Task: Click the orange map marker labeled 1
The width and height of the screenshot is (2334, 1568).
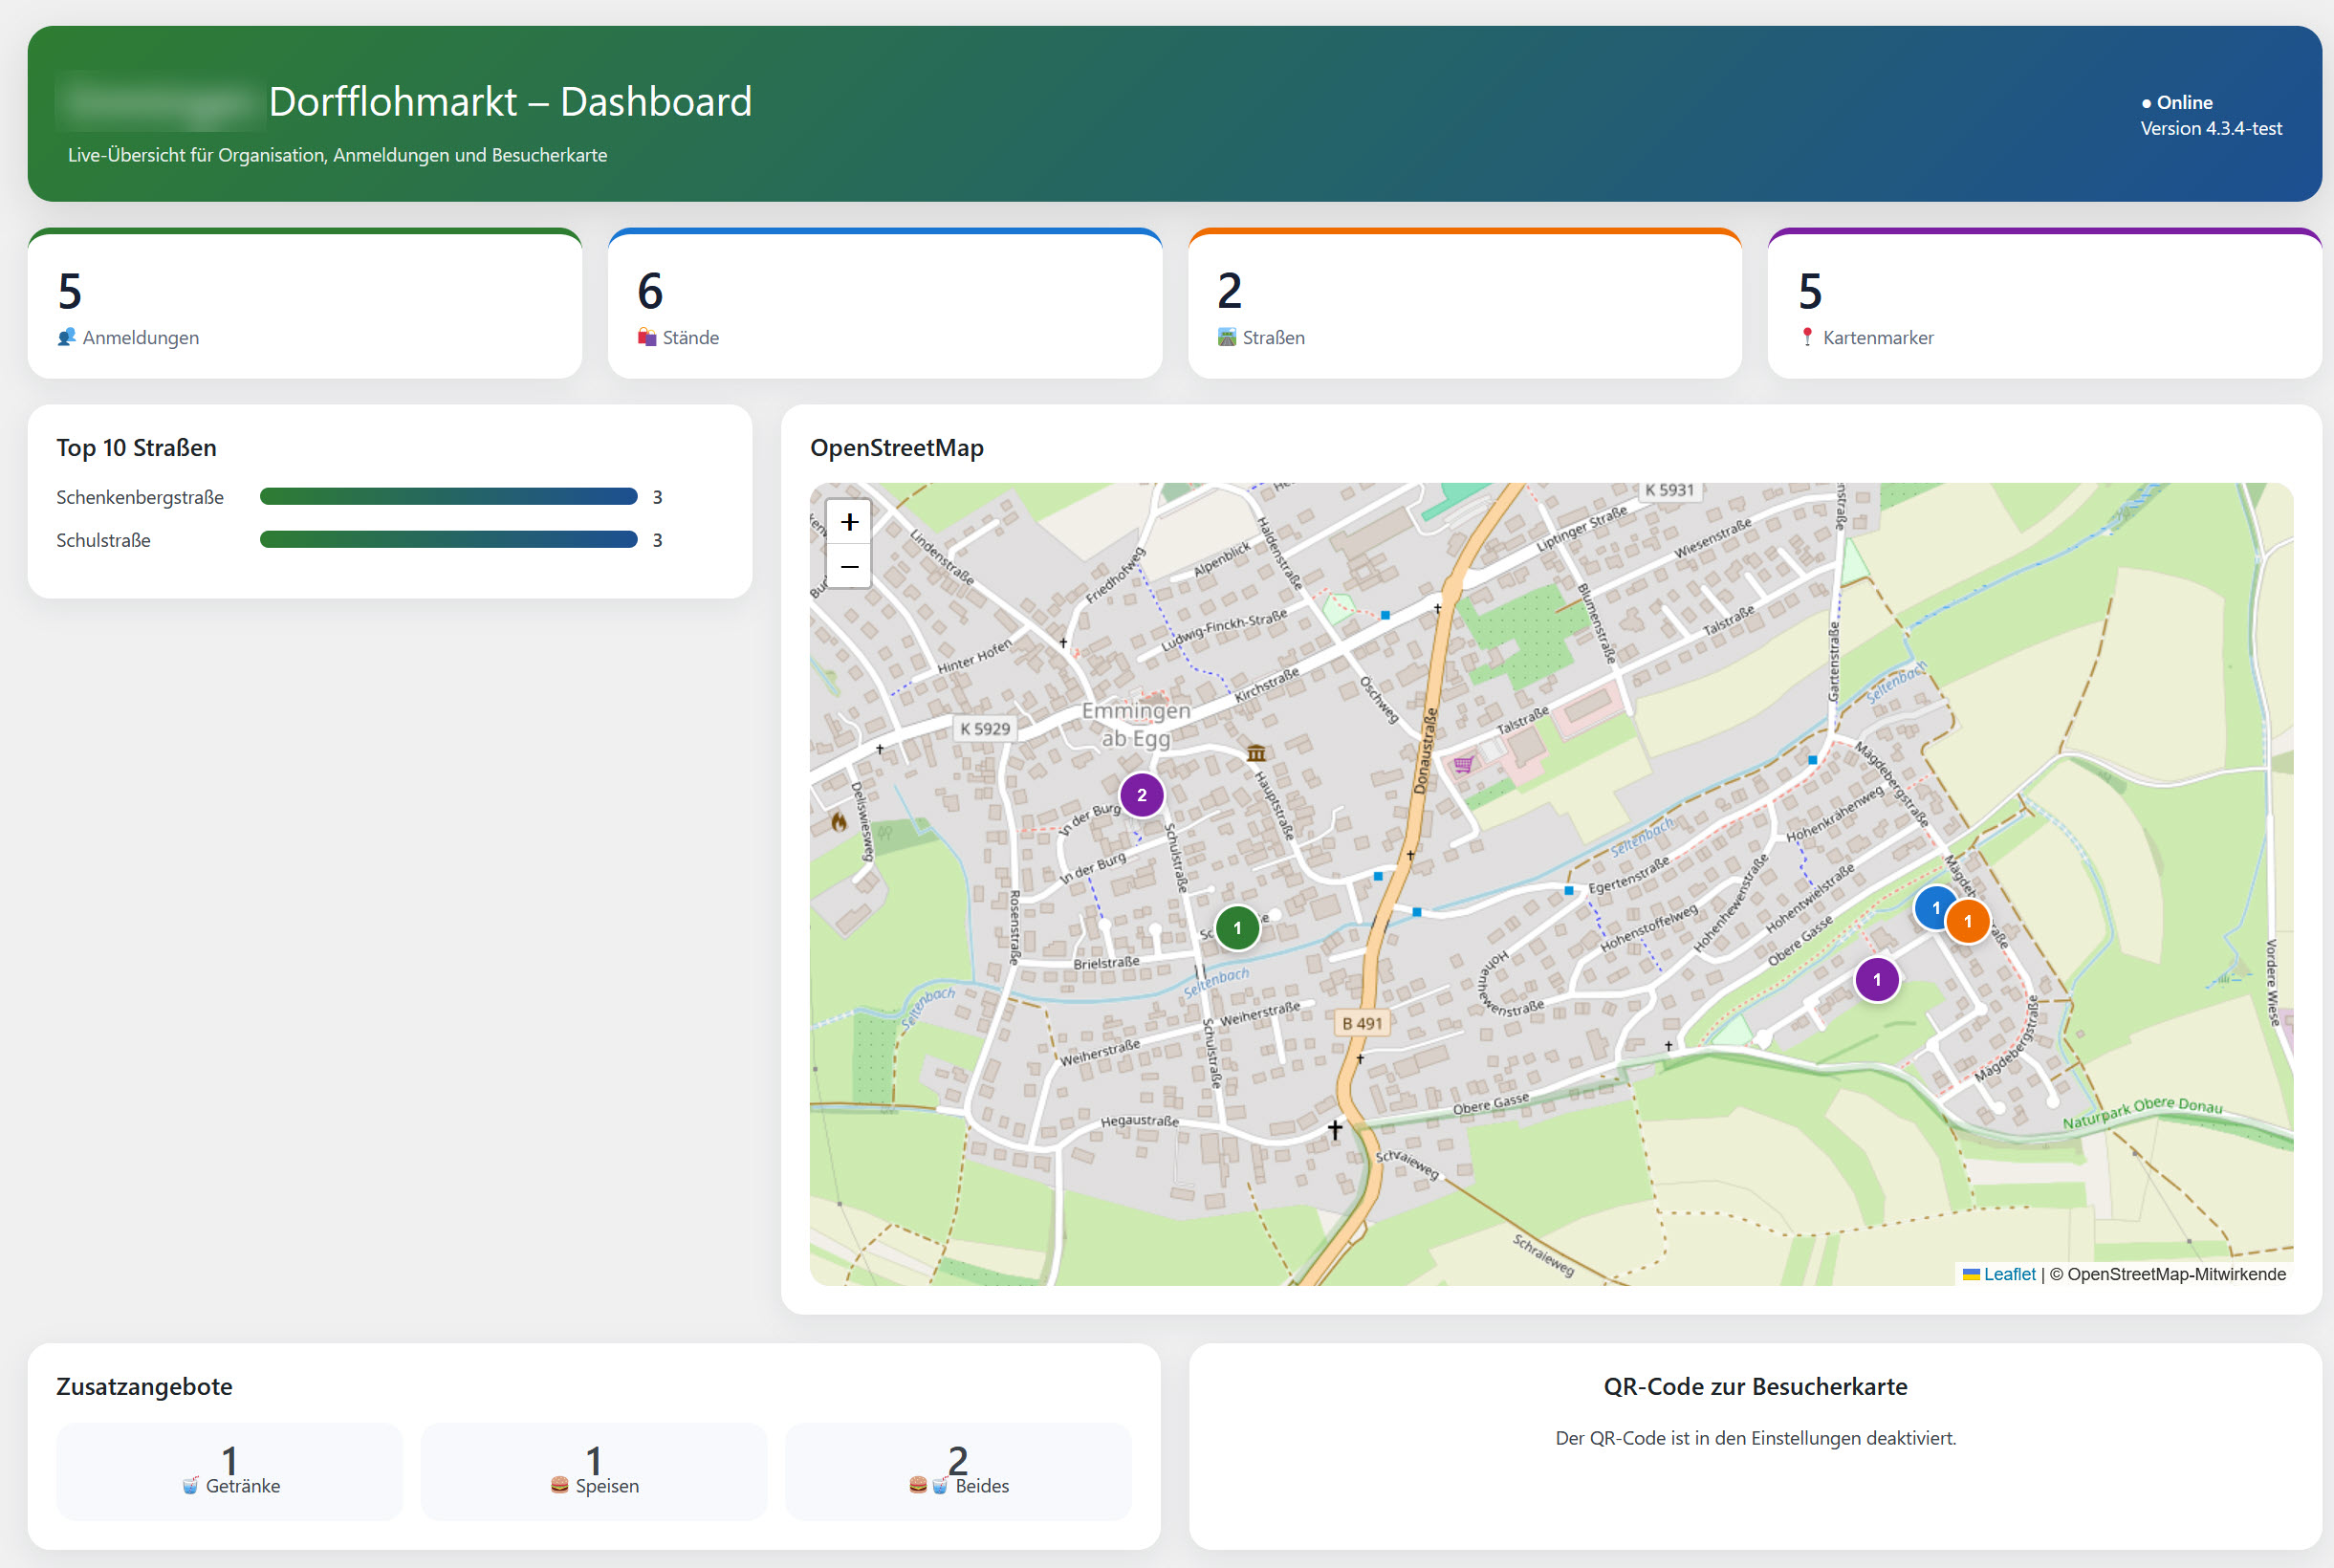Action: [1967, 921]
